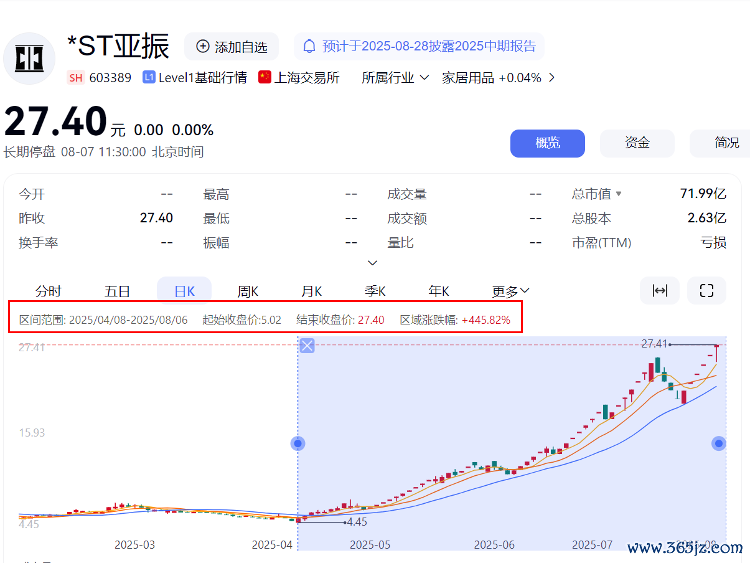Click the bell icon for the 2025中期报告 notice
The image size is (750, 563).
coord(309,46)
